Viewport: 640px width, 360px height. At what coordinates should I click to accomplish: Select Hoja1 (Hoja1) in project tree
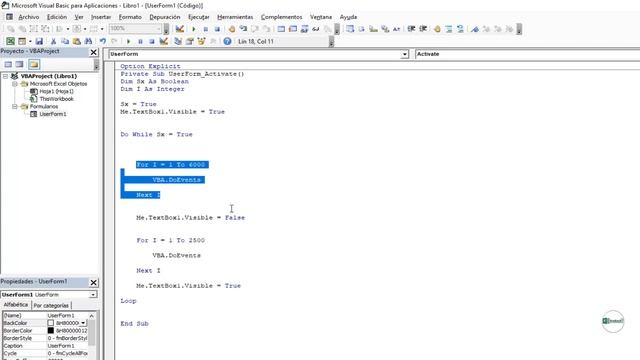pos(56,91)
